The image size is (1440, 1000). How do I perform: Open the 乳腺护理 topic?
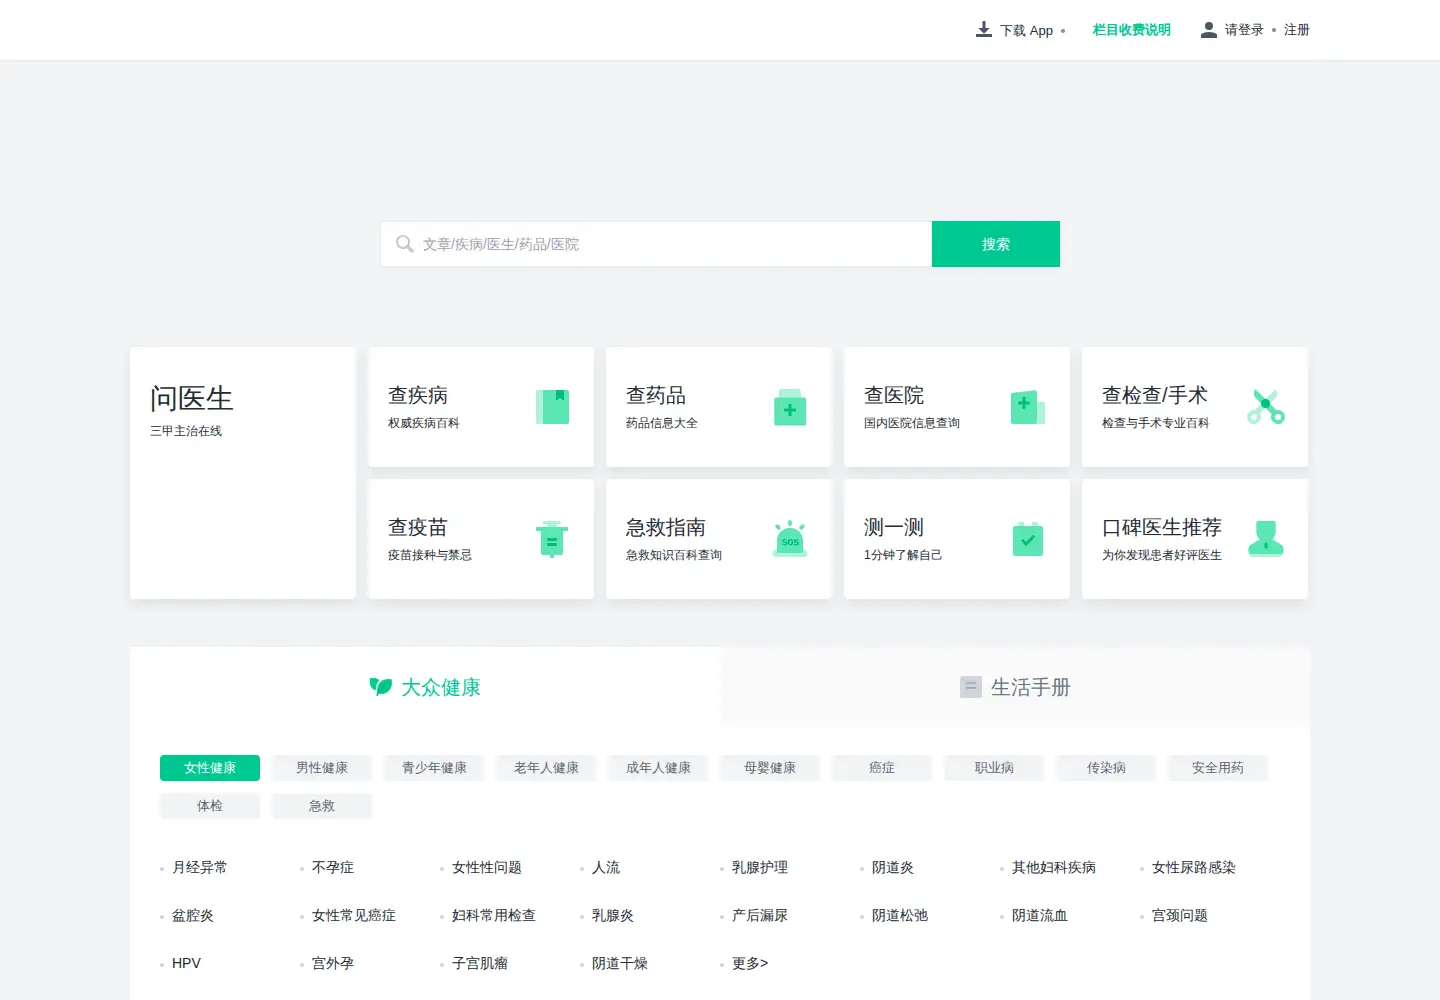[x=760, y=867]
